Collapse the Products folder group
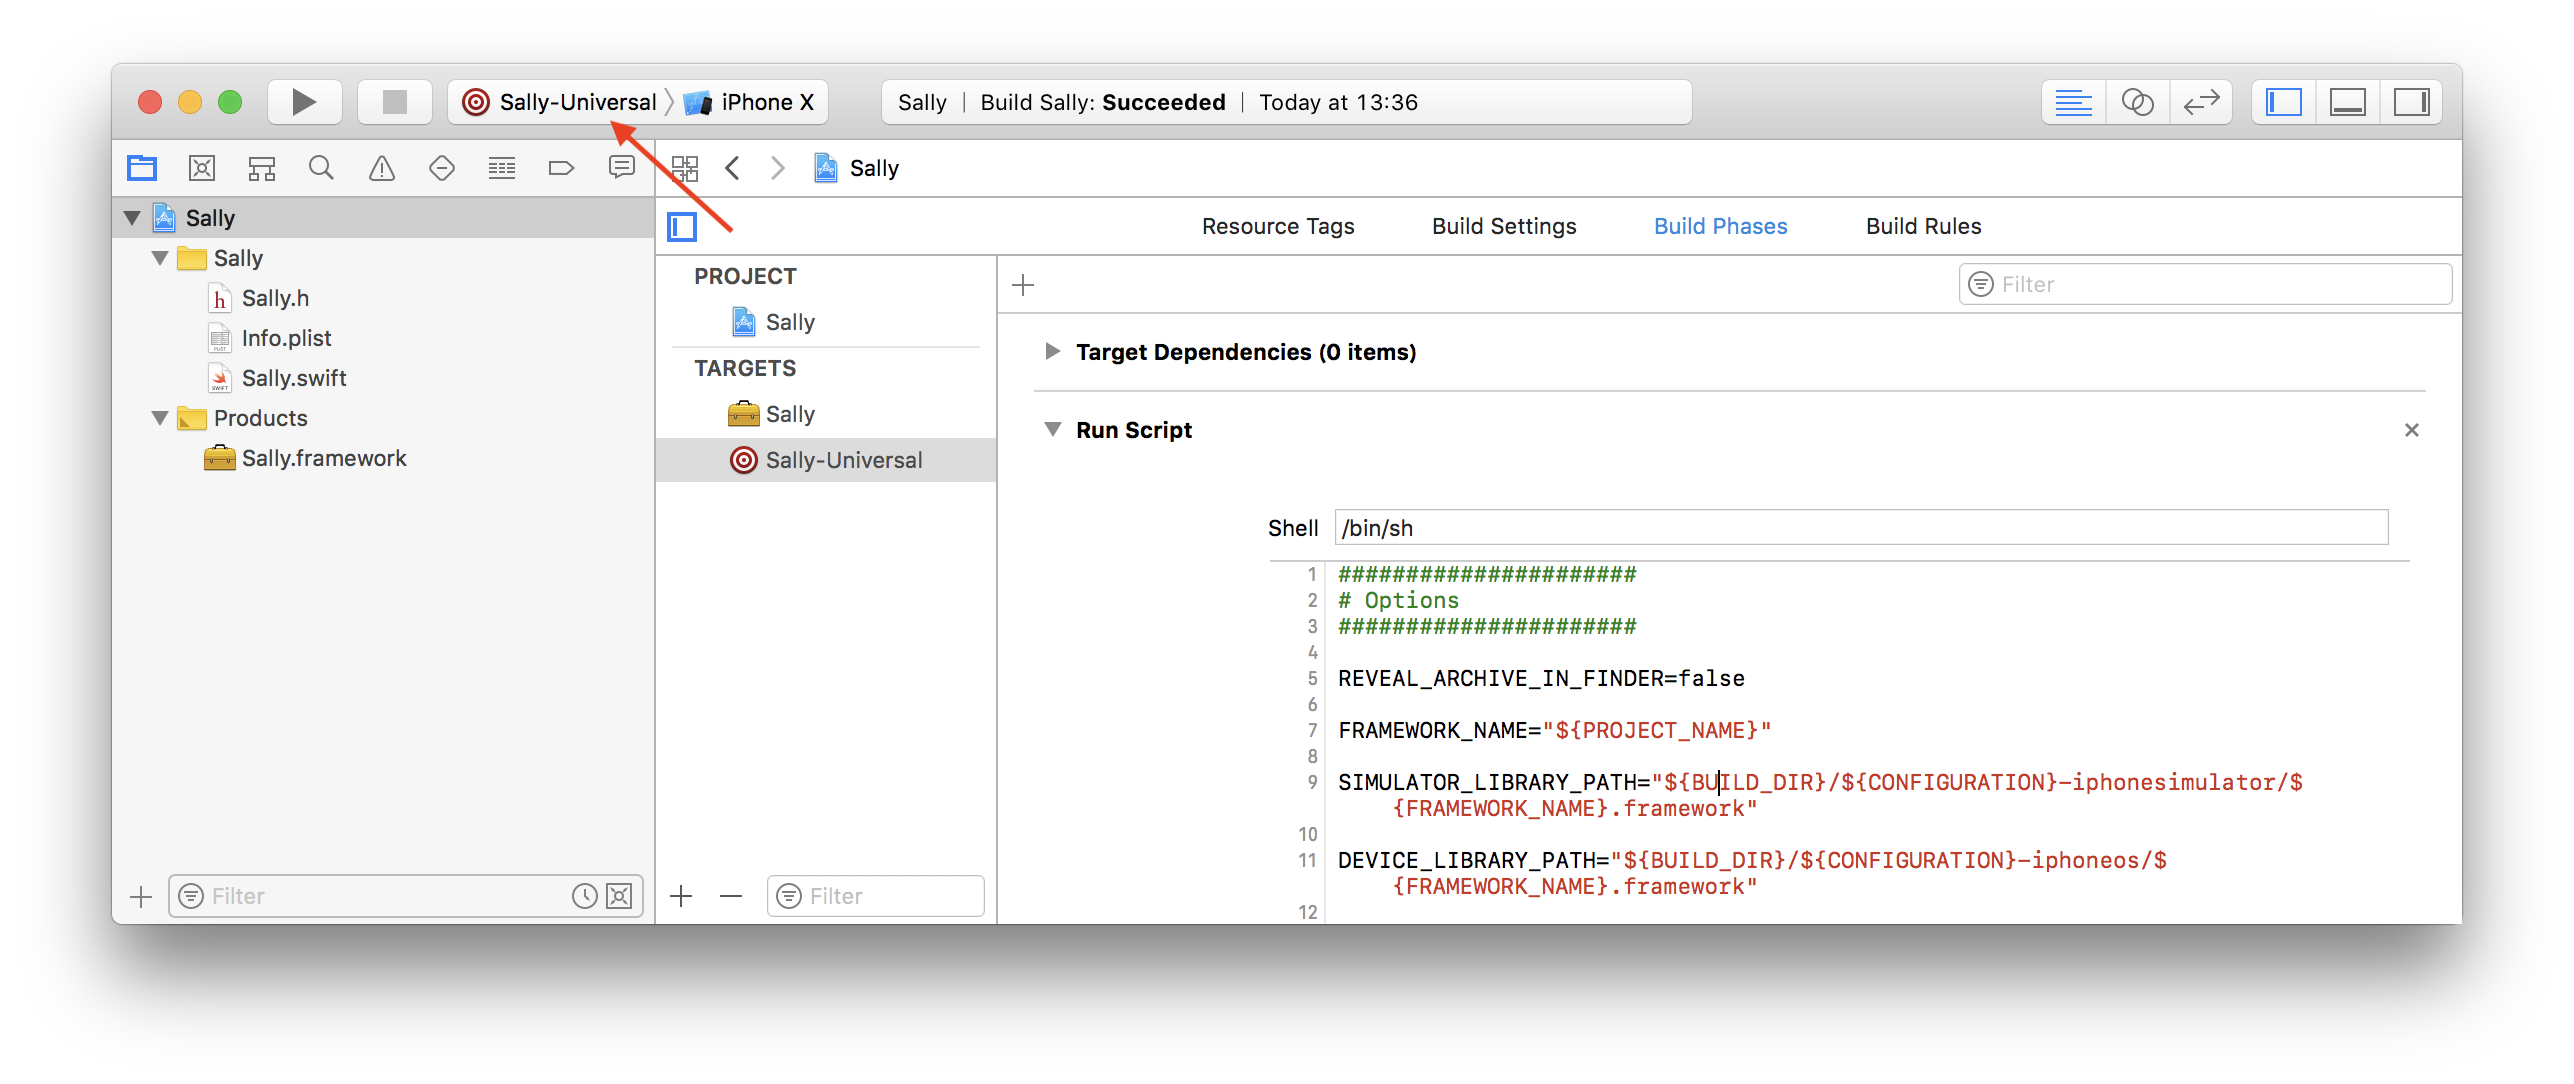 160,418
